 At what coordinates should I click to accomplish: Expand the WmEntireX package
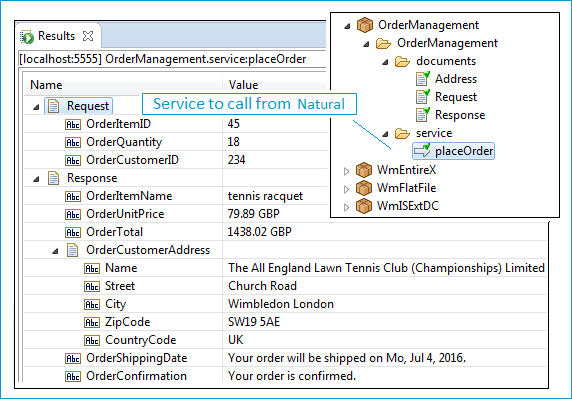click(346, 171)
